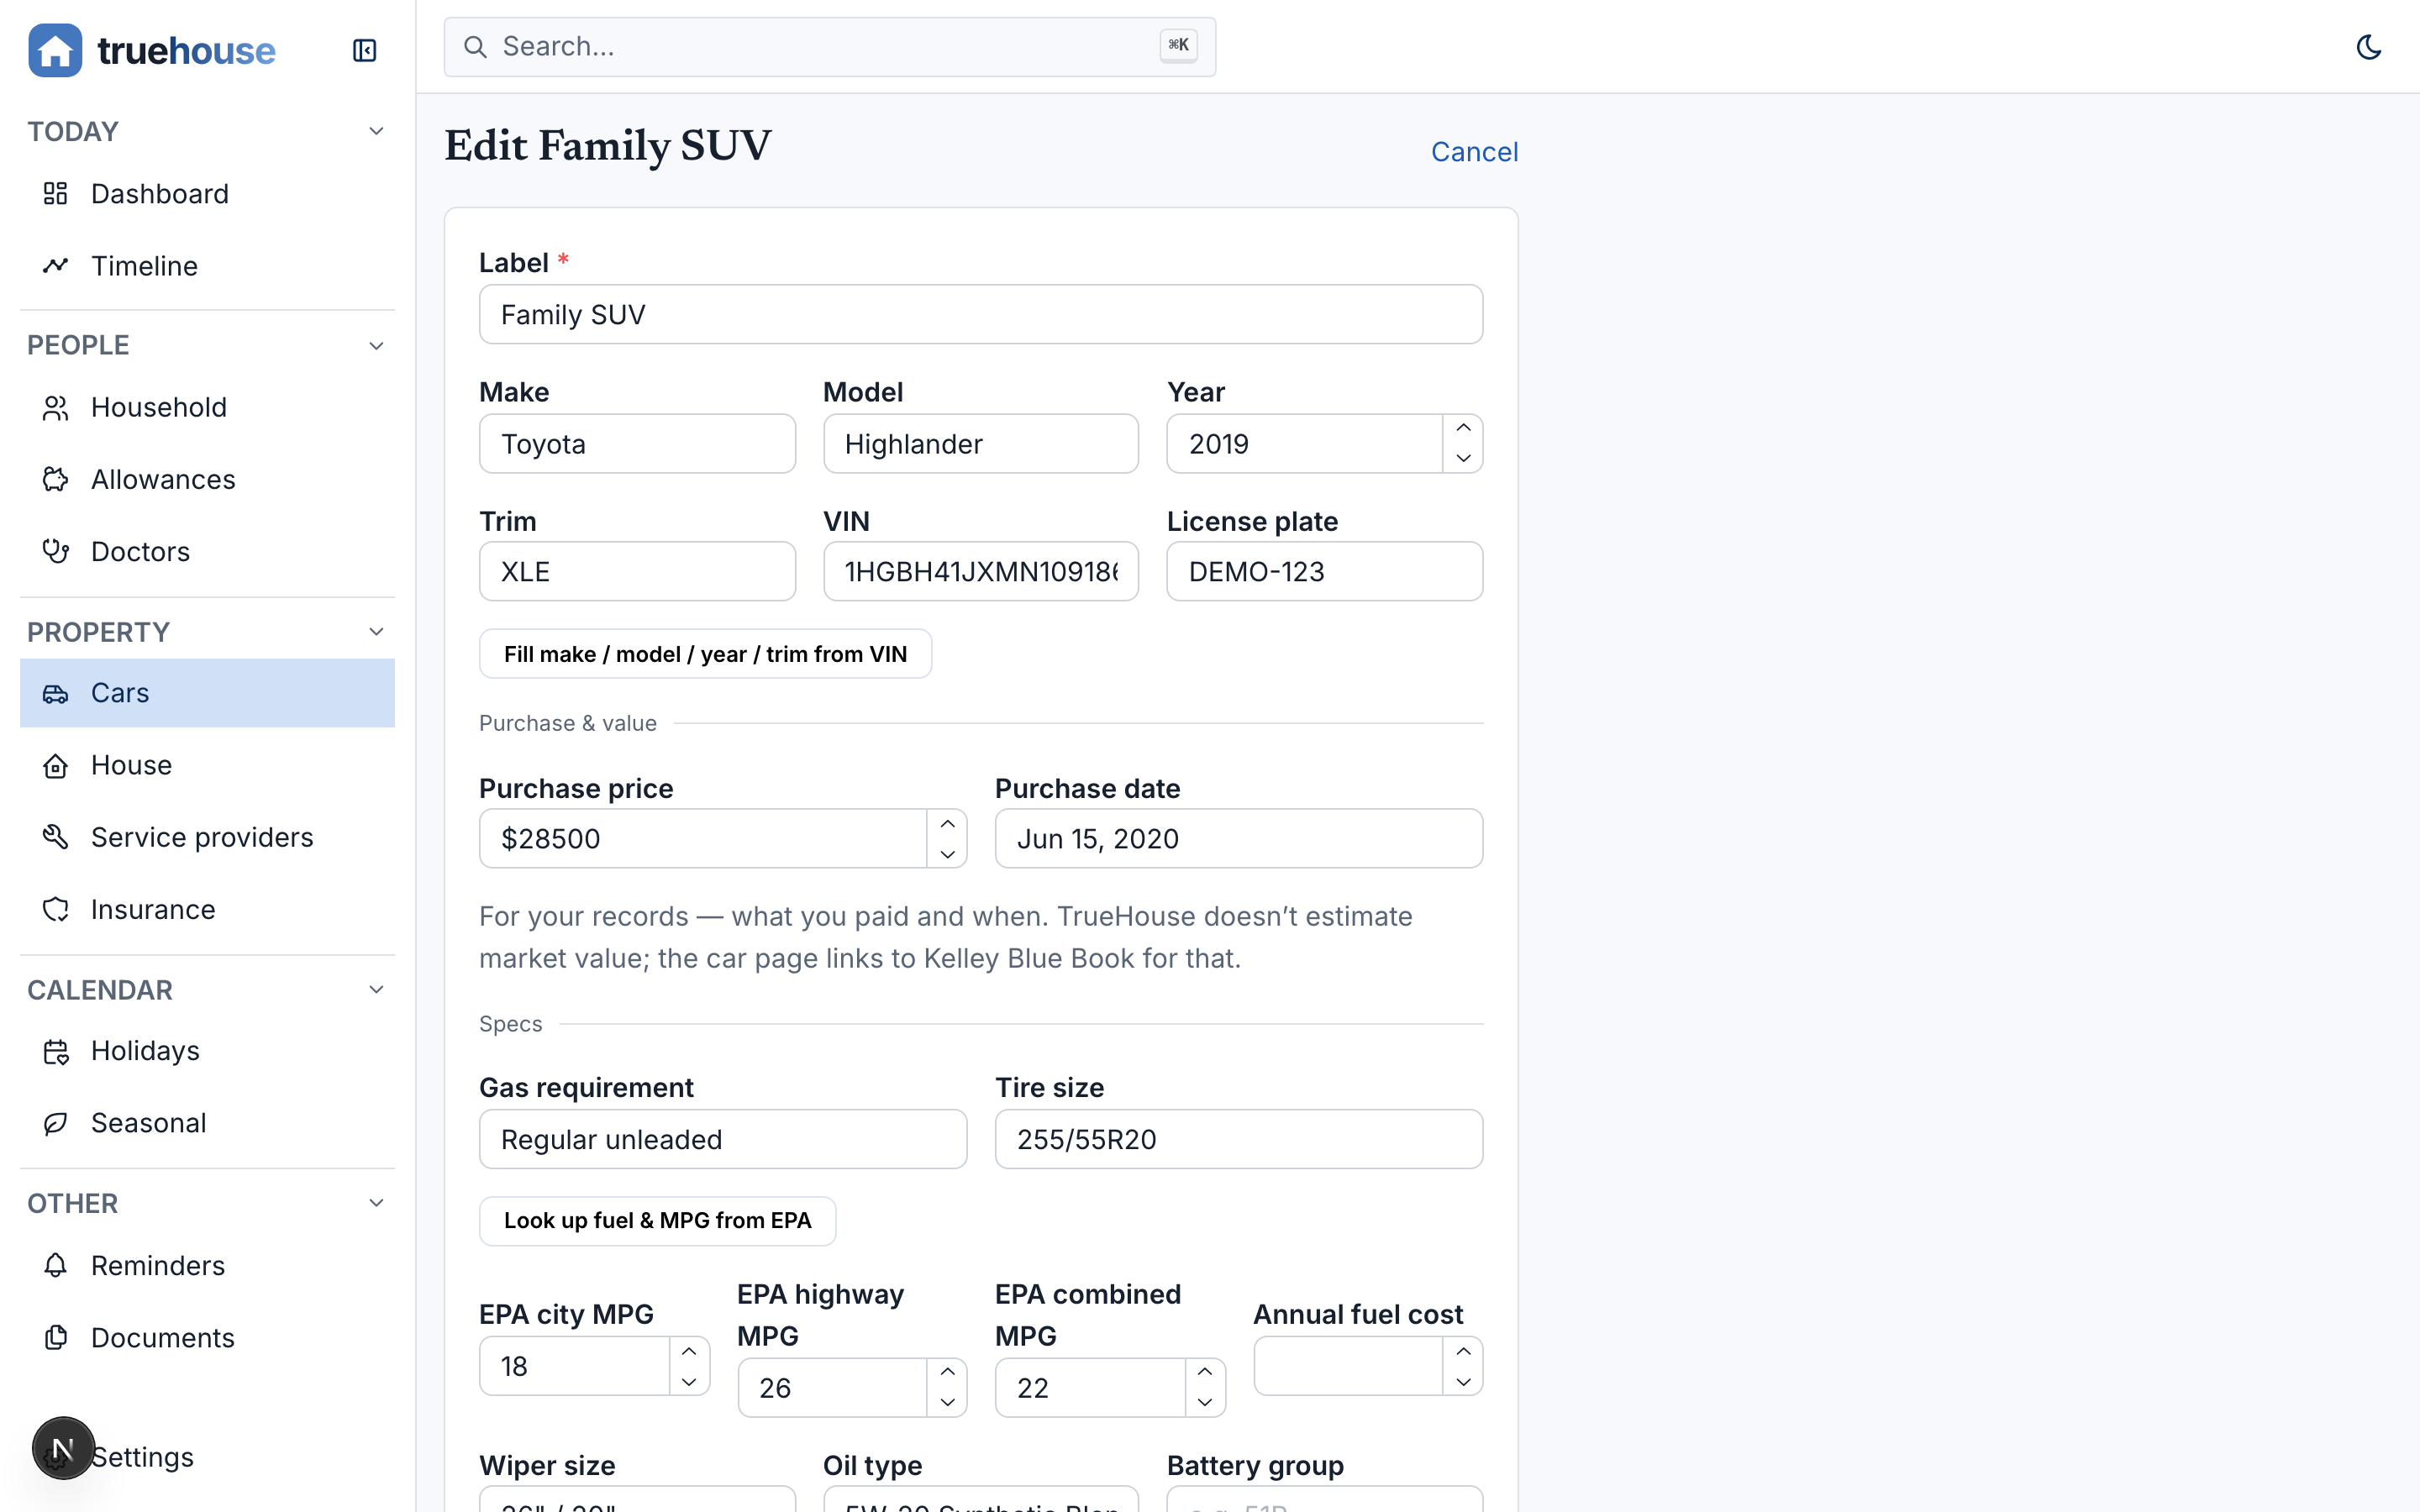Open Dashboard from the sidebar
This screenshot has width=2420, height=1512.
(x=207, y=194)
